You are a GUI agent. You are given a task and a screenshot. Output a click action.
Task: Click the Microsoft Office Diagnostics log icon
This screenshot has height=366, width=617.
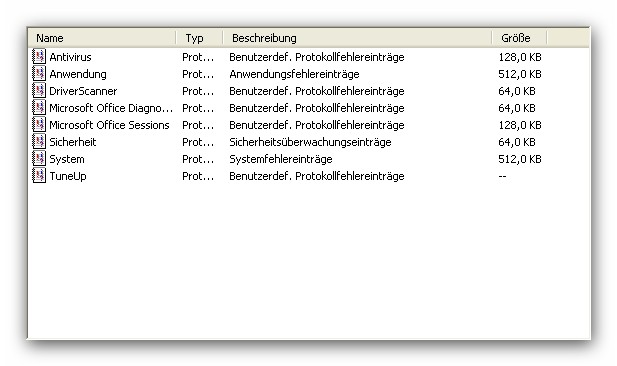coord(39,107)
